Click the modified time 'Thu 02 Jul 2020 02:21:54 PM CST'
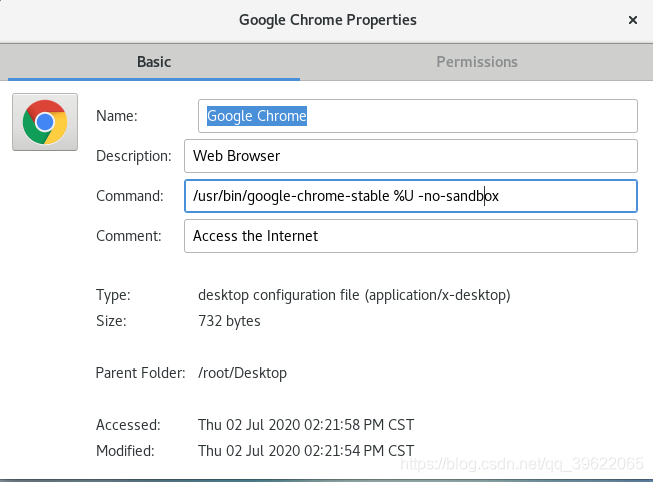Viewport: 653px width, 482px height. coord(306,451)
